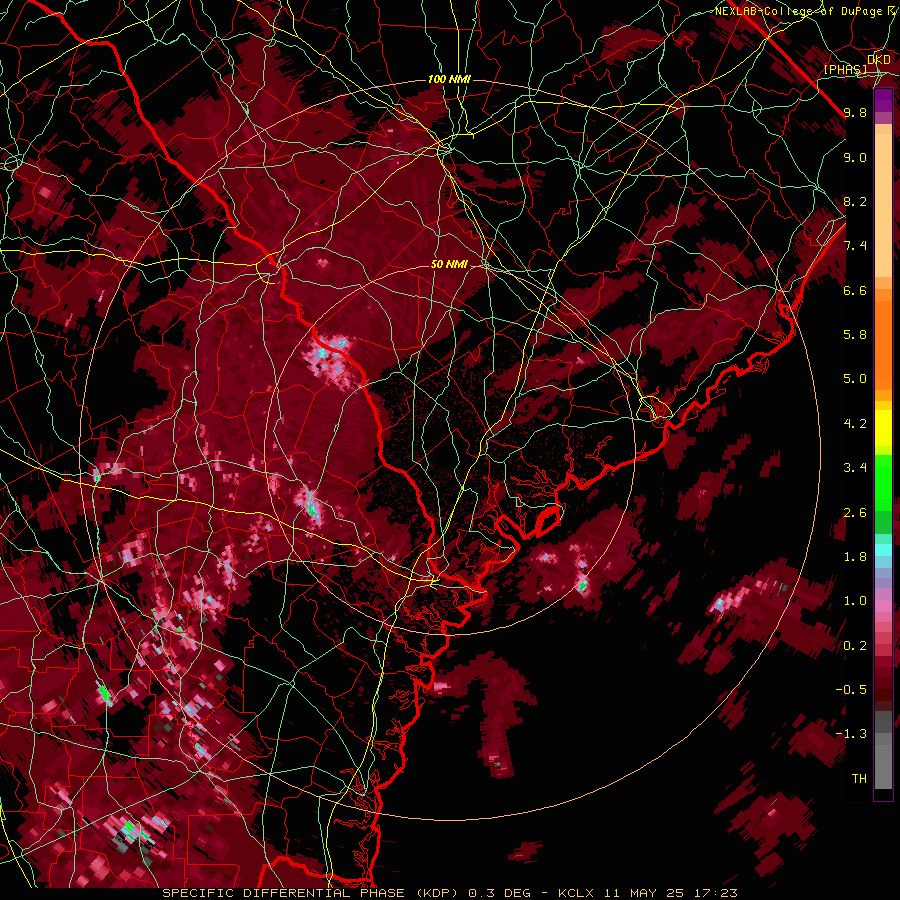Click the DKD label above the color scale

879,60
